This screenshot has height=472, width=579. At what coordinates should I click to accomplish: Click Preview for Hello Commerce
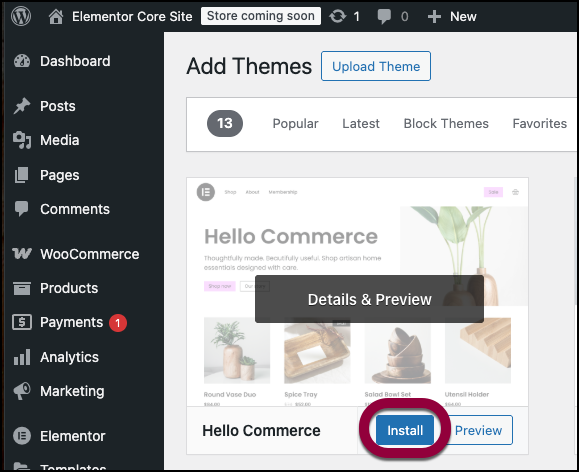(x=478, y=430)
